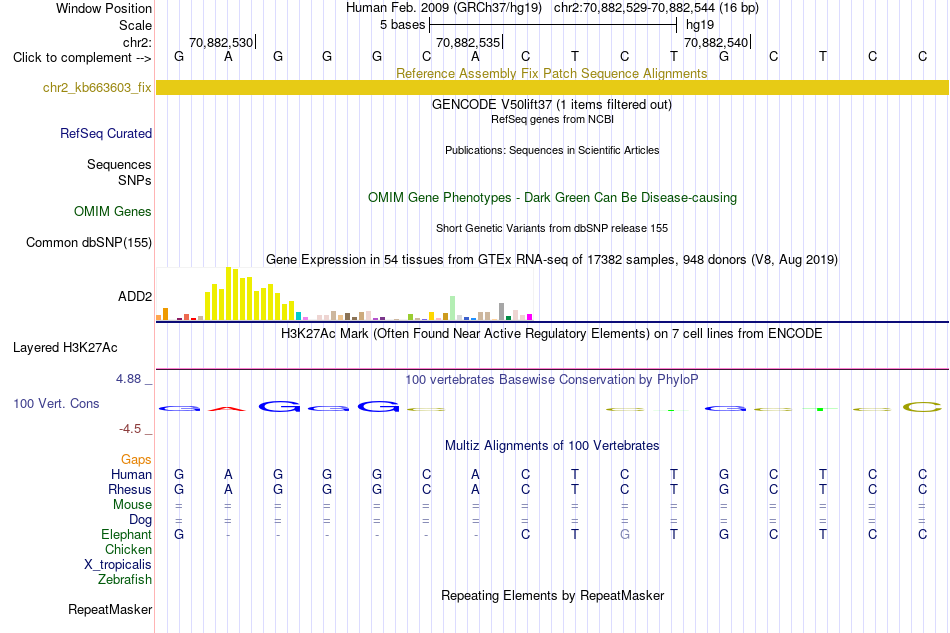The image size is (950, 633).
Task: Click Publications: Sequences in Scientific Articles title
Action: point(552,150)
